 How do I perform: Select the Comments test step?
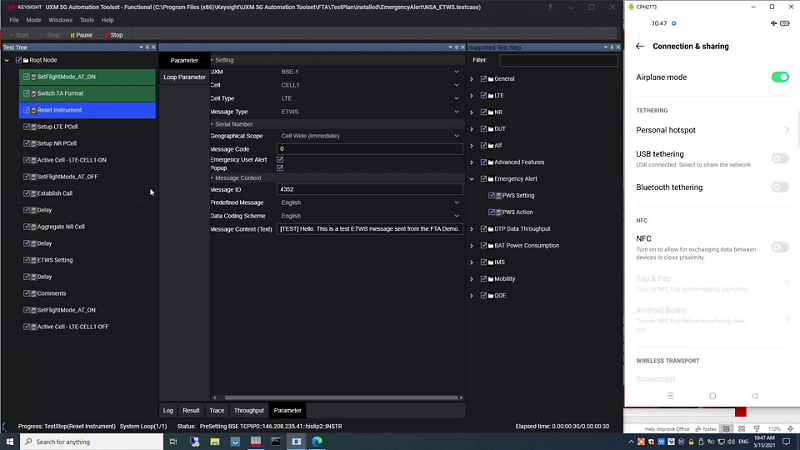(52, 293)
